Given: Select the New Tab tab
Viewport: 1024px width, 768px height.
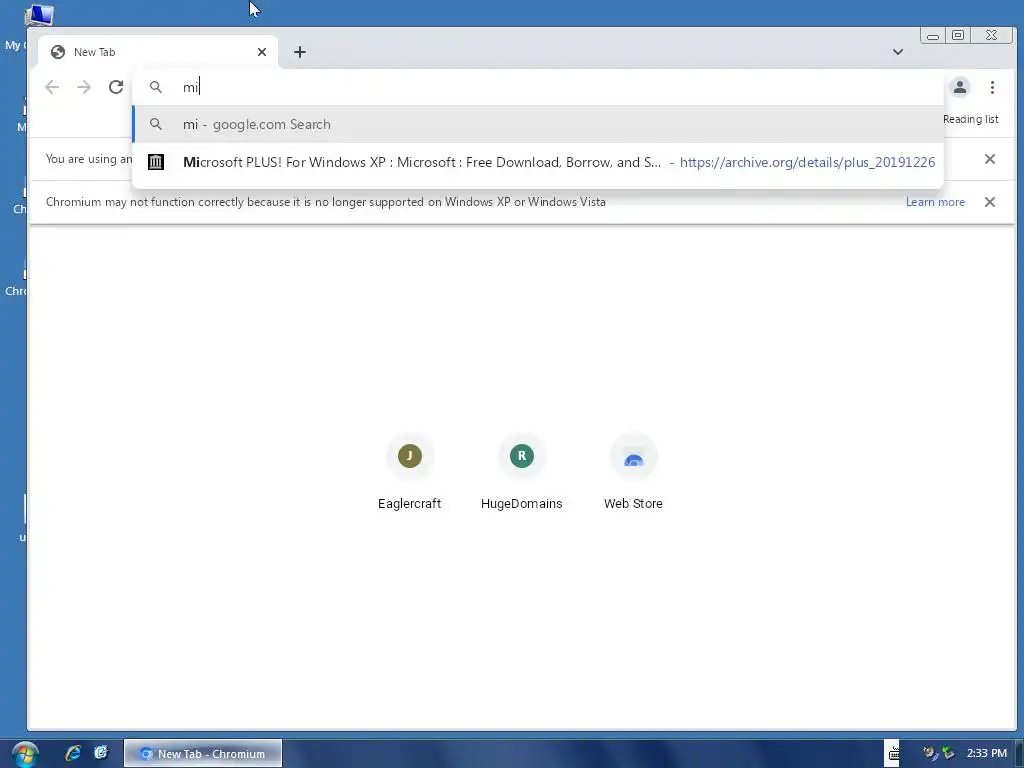Looking at the screenshot, I should point(158,52).
